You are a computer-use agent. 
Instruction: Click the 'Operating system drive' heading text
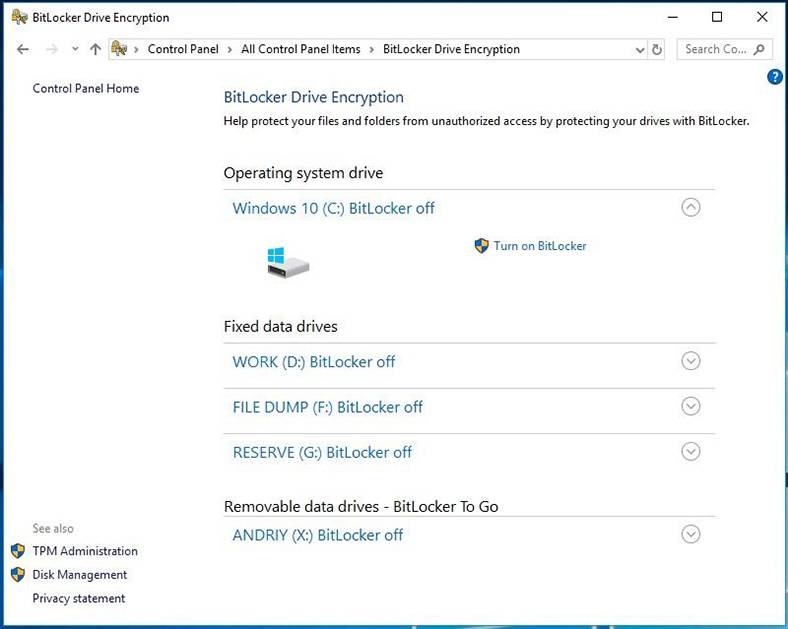tap(303, 173)
